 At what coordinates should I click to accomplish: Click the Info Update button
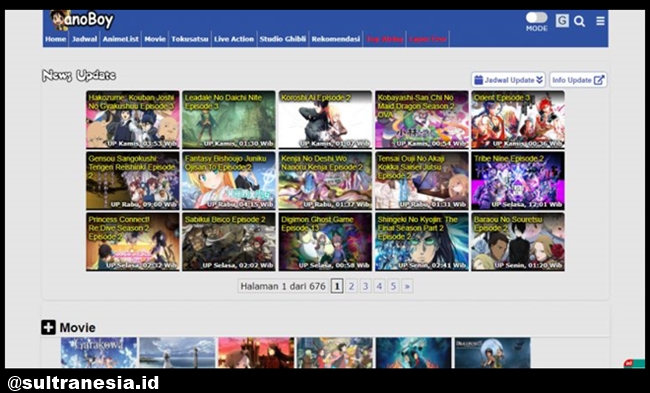(578, 80)
